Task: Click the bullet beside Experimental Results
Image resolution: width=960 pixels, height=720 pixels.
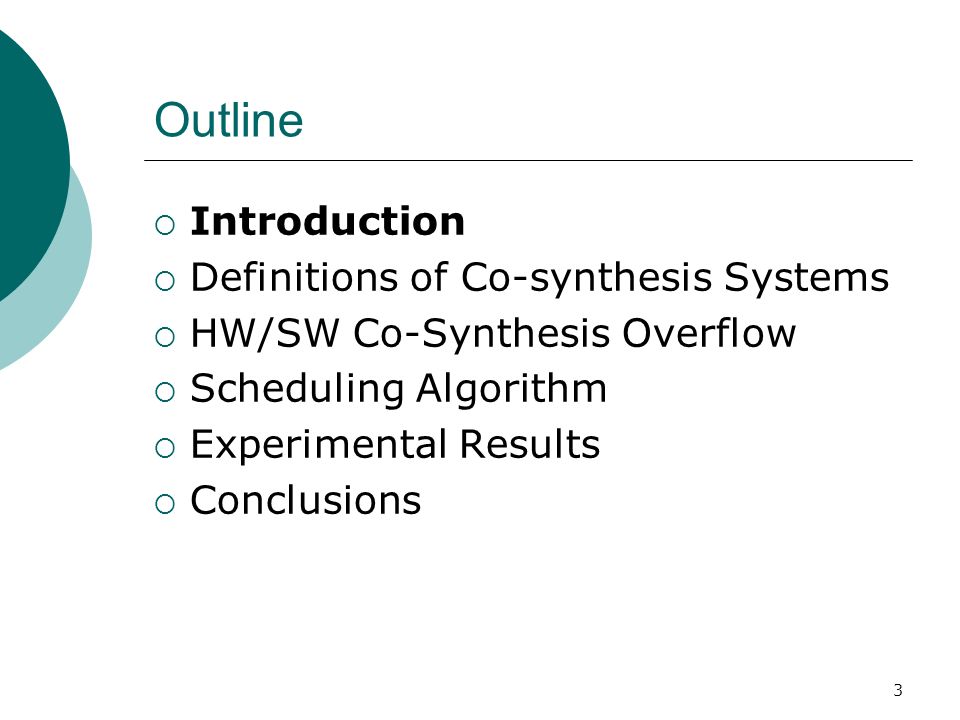Action: [x=165, y=448]
